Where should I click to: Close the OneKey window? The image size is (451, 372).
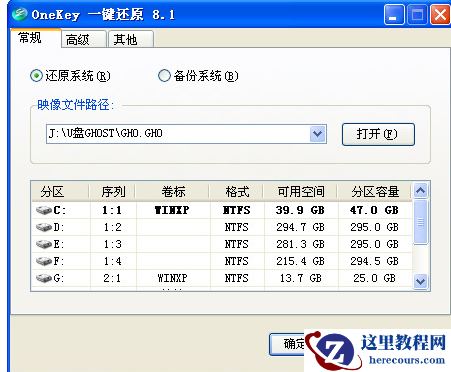pyautogui.click(x=440, y=15)
